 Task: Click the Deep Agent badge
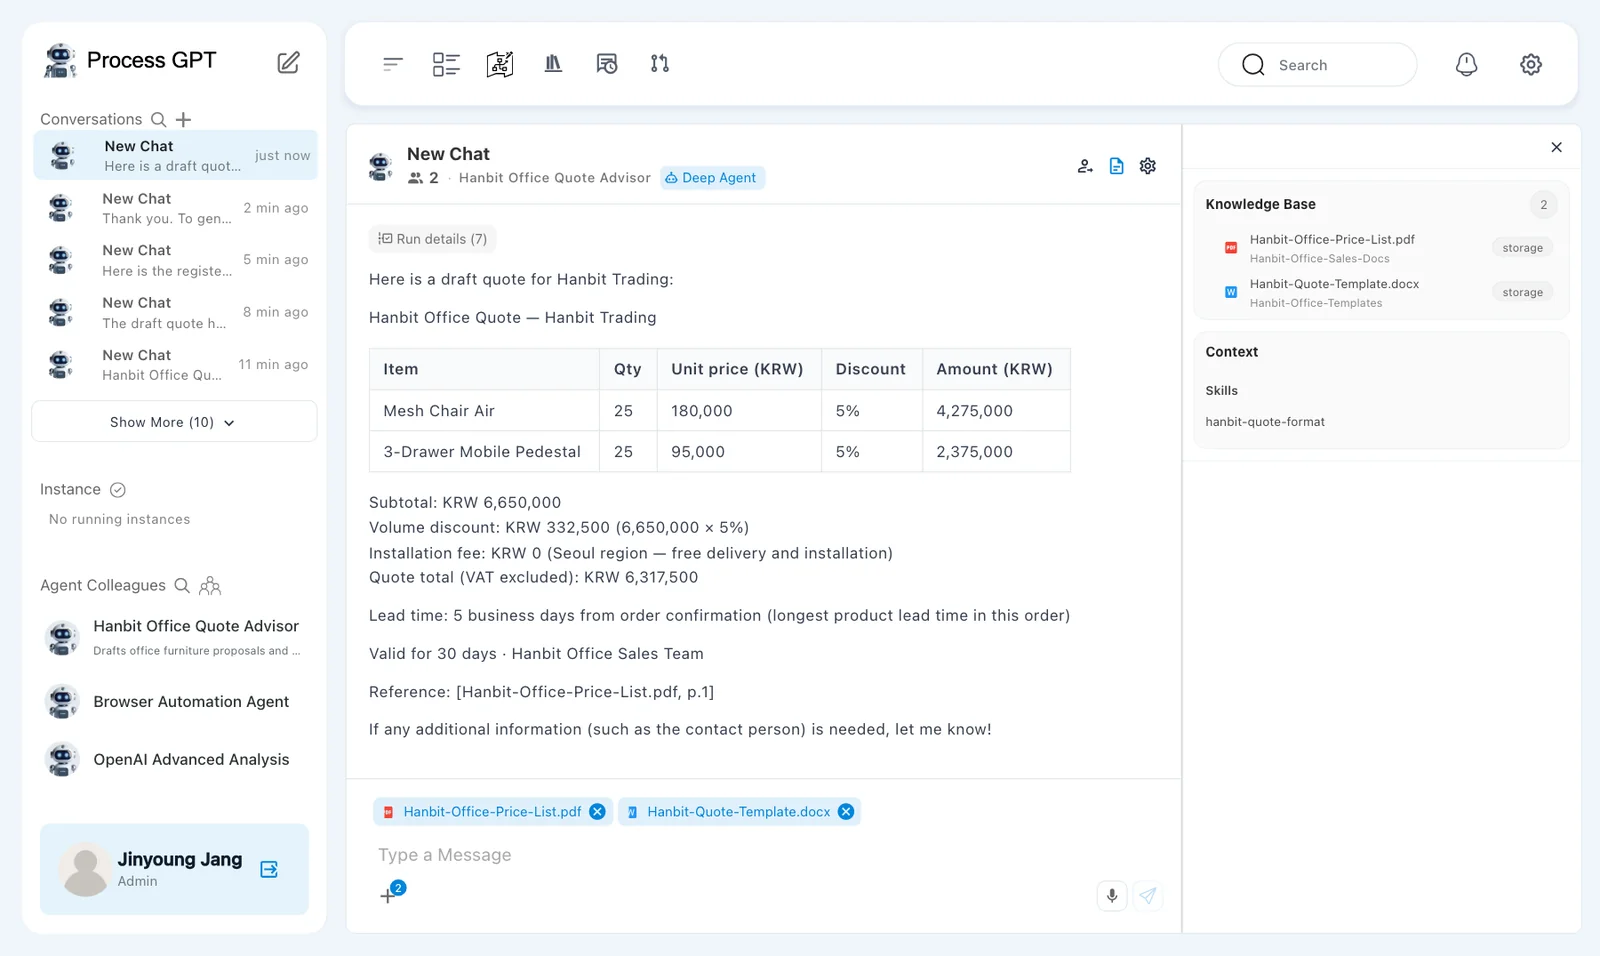[x=712, y=178]
